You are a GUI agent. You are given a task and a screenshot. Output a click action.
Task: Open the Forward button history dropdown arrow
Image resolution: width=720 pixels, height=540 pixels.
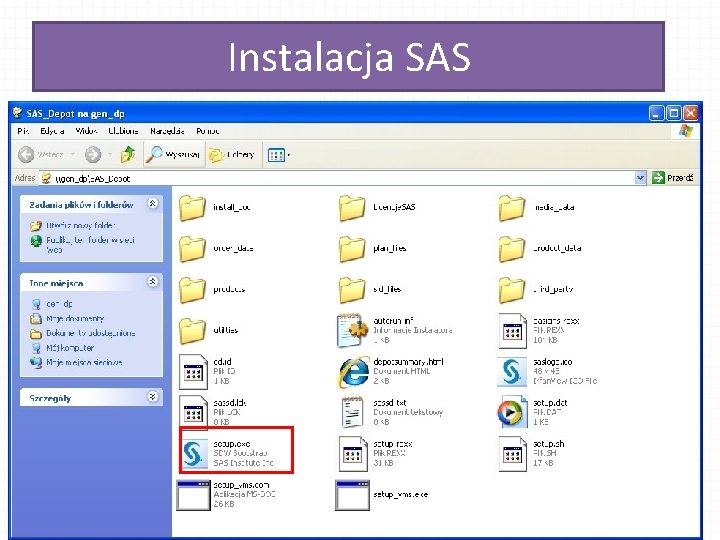coord(110,154)
